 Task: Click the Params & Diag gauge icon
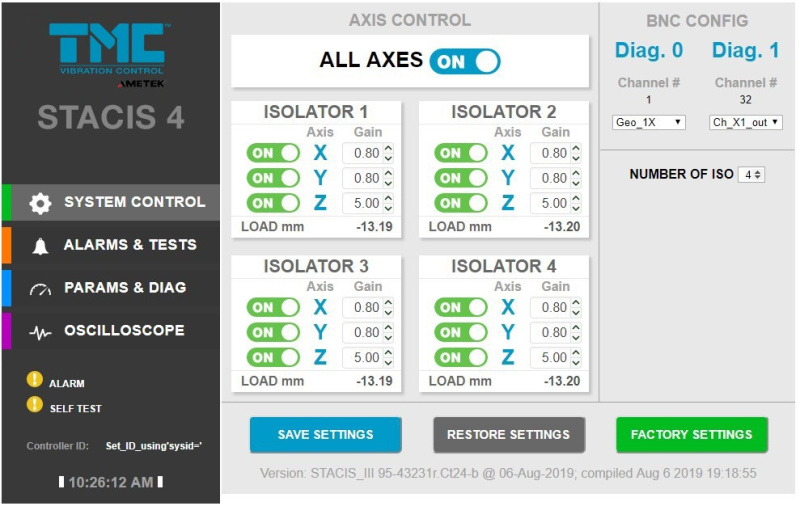(40, 289)
